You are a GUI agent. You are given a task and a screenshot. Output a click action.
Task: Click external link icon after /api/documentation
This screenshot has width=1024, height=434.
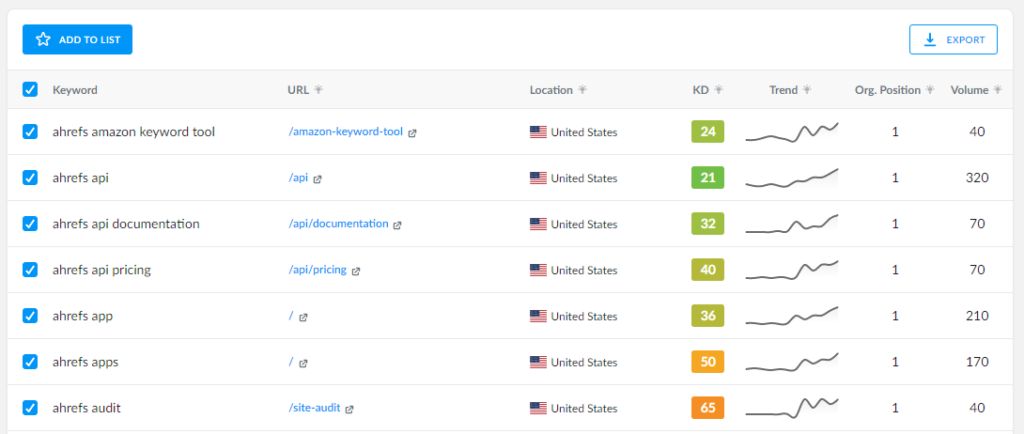coord(397,225)
